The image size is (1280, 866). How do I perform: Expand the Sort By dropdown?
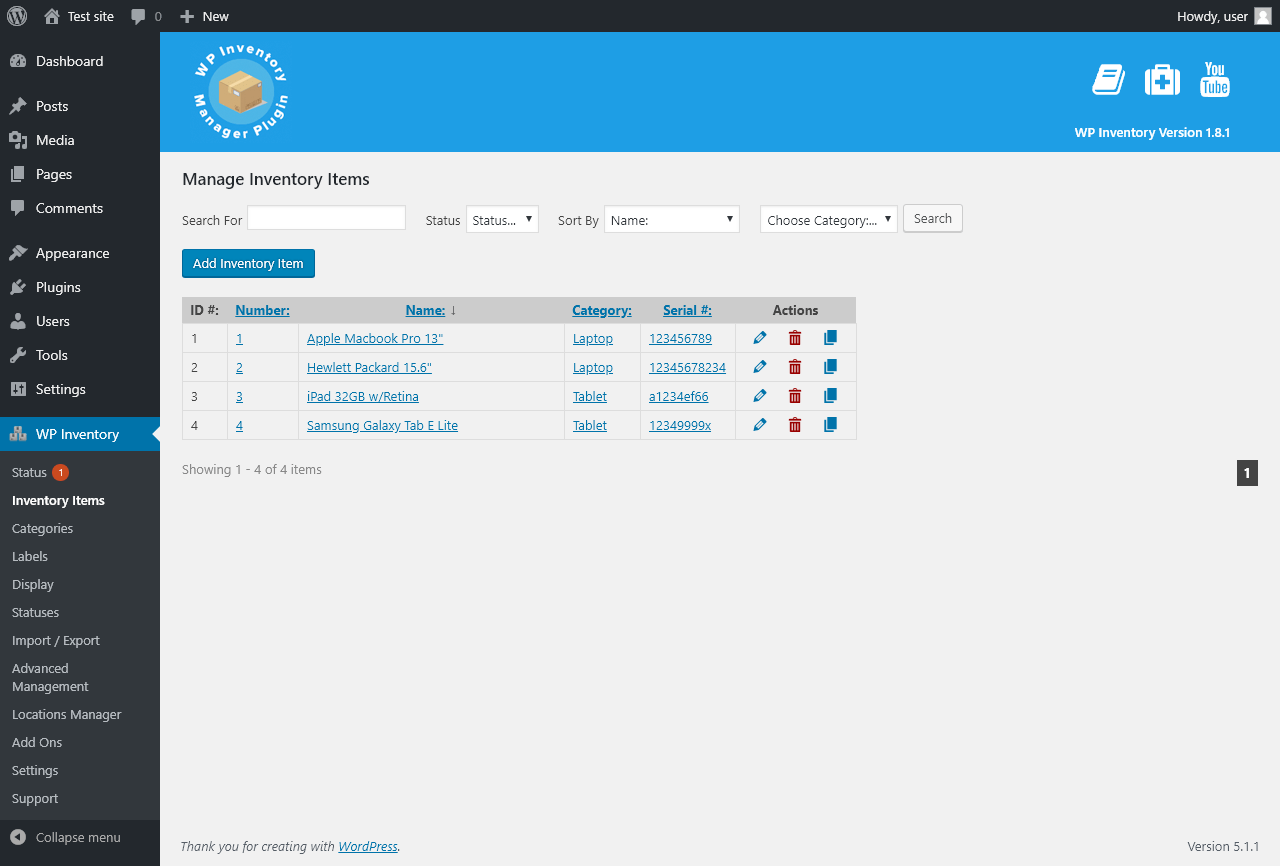[672, 220]
